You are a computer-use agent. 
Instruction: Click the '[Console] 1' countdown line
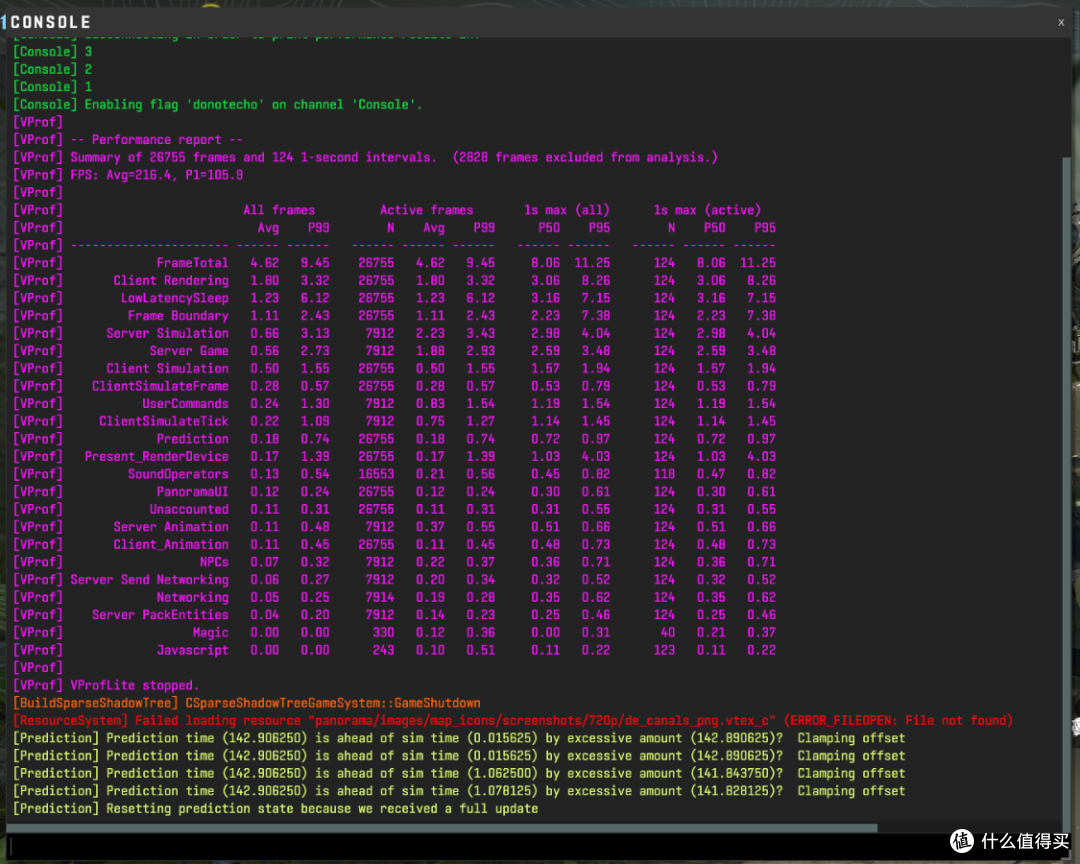[52, 87]
